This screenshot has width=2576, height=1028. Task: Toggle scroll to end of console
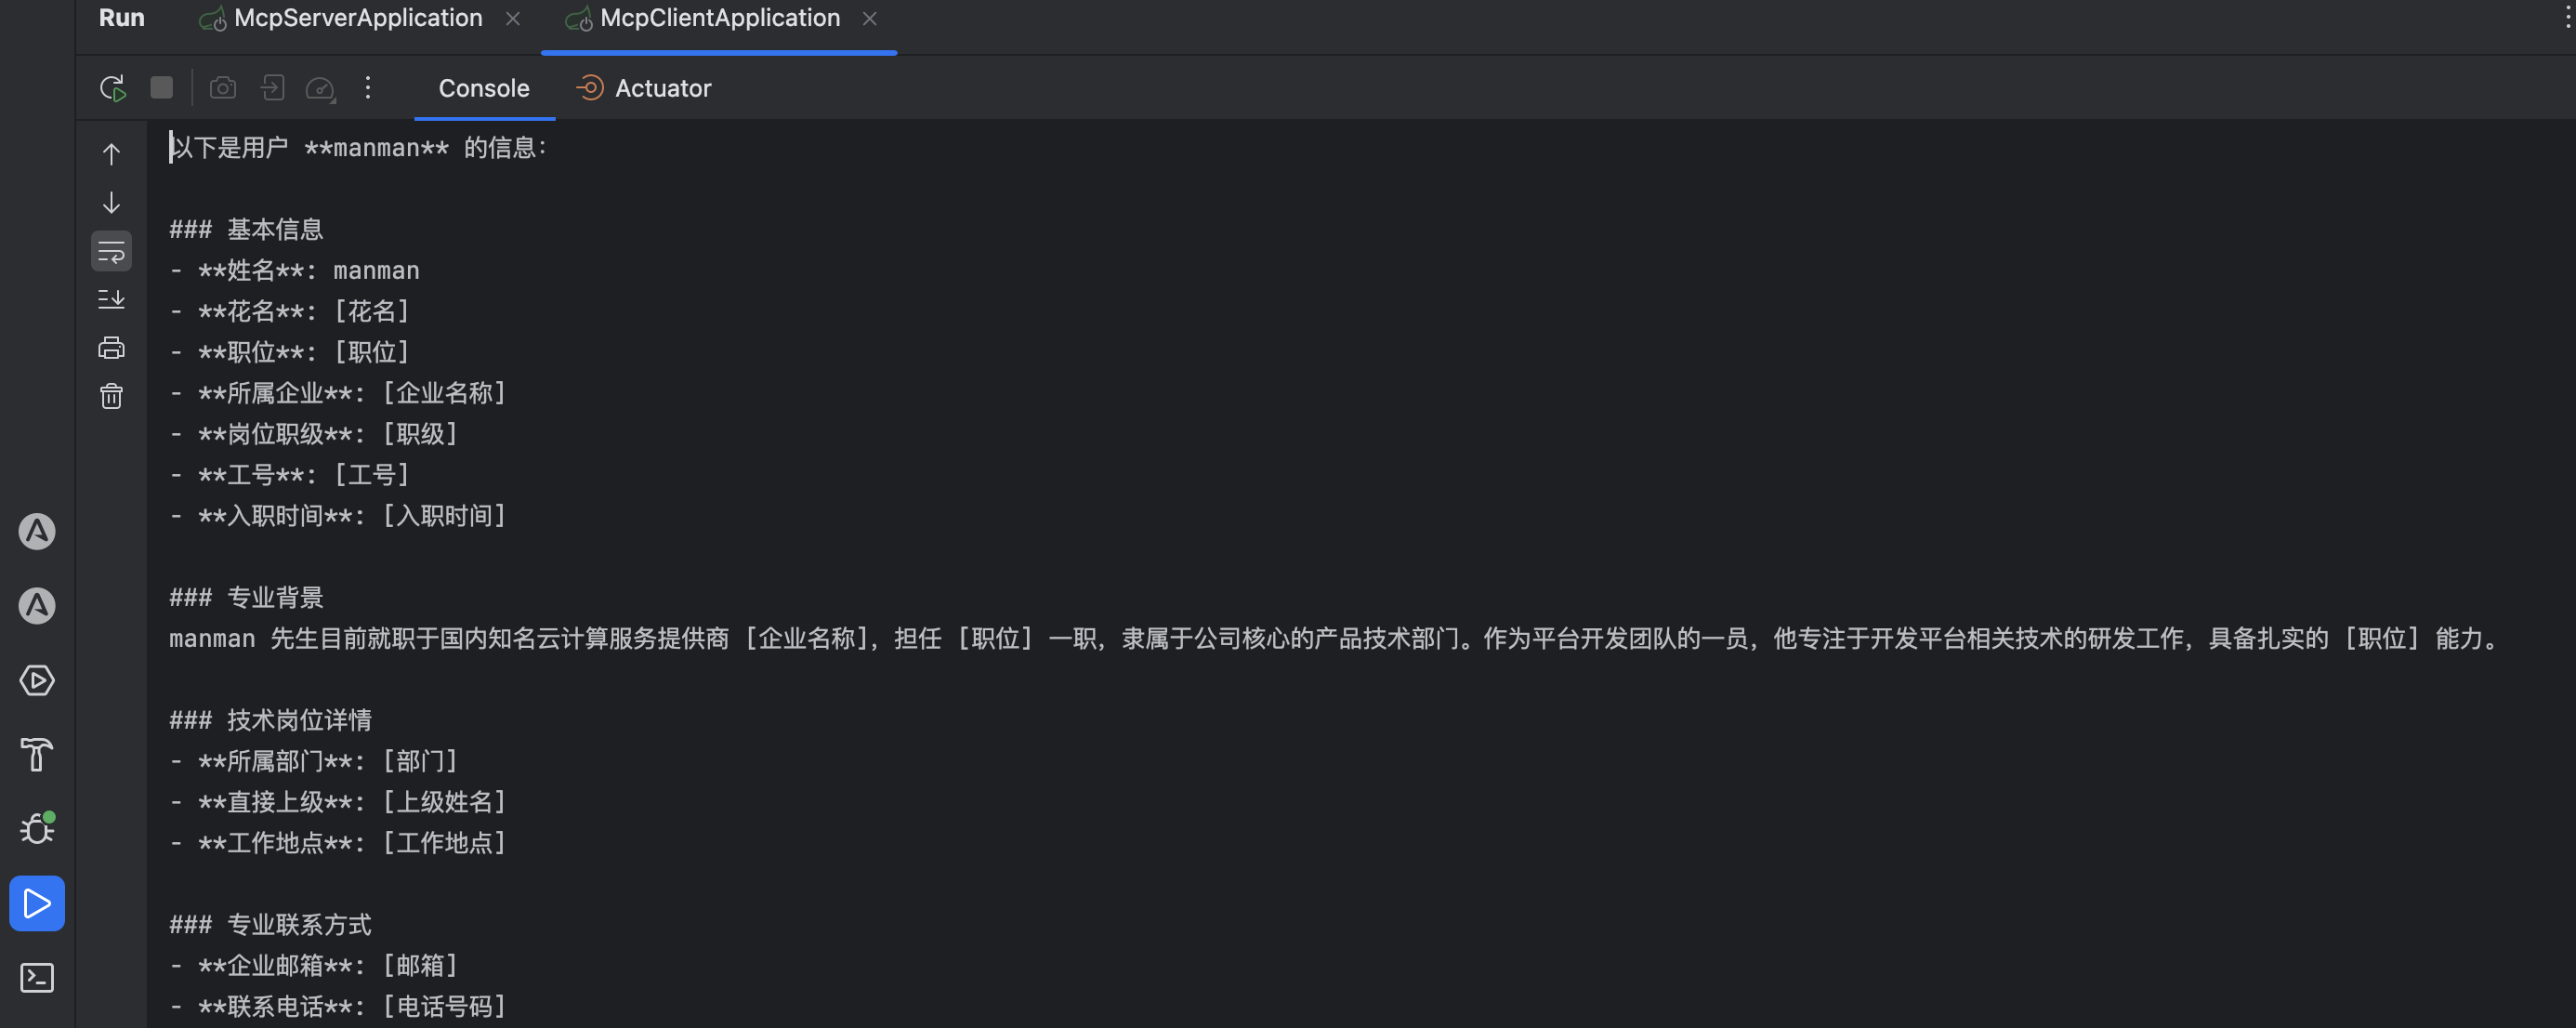click(111, 299)
